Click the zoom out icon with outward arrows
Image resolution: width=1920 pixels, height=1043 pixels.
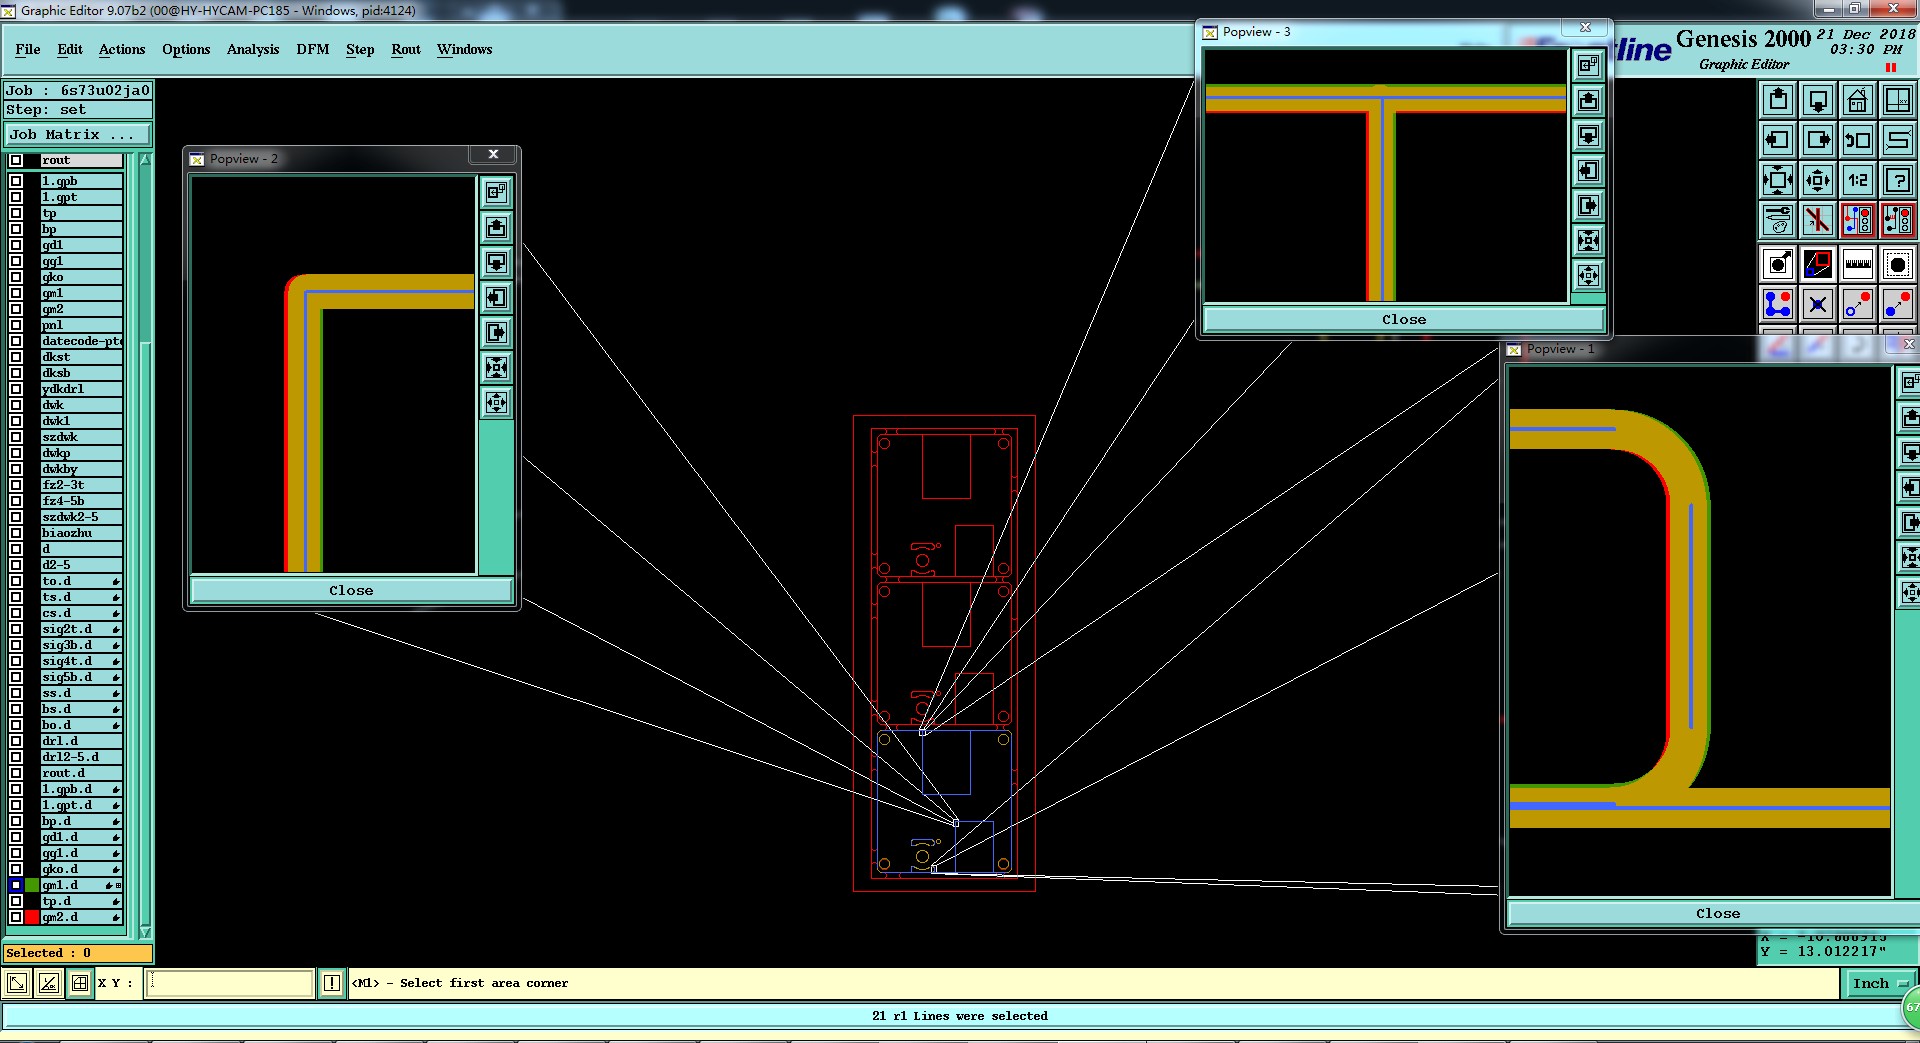point(1818,180)
